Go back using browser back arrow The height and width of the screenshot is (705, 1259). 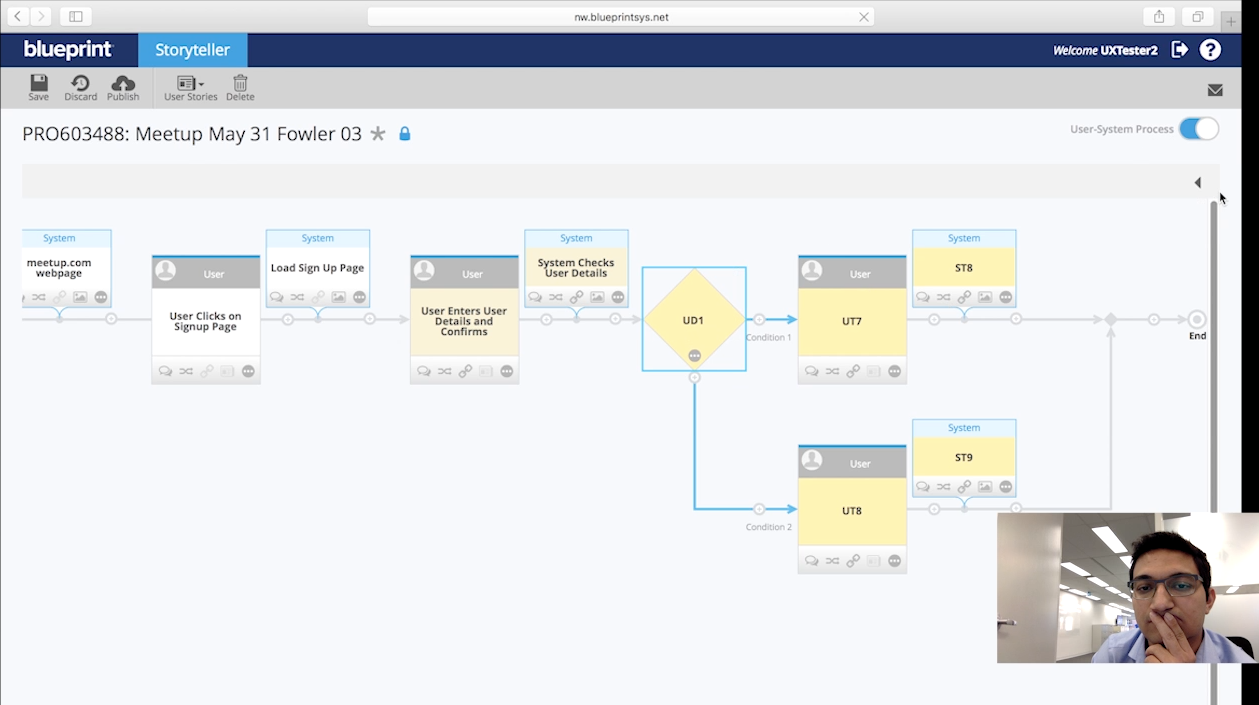tap(18, 16)
